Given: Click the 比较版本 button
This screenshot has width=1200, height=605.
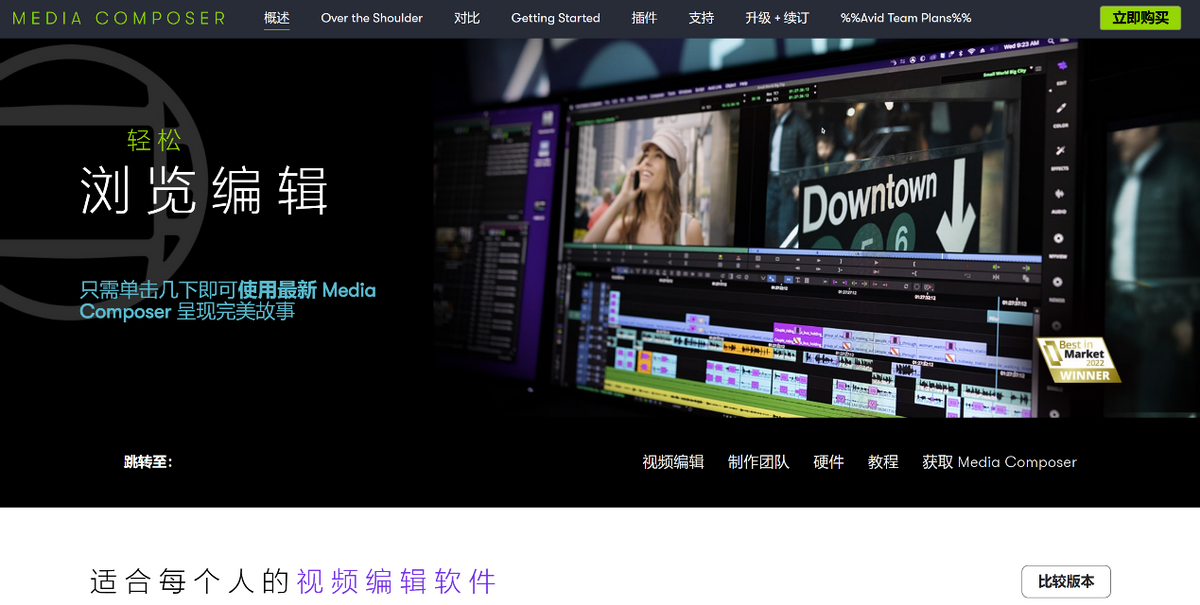Looking at the screenshot, I should tap(1066, 581).
